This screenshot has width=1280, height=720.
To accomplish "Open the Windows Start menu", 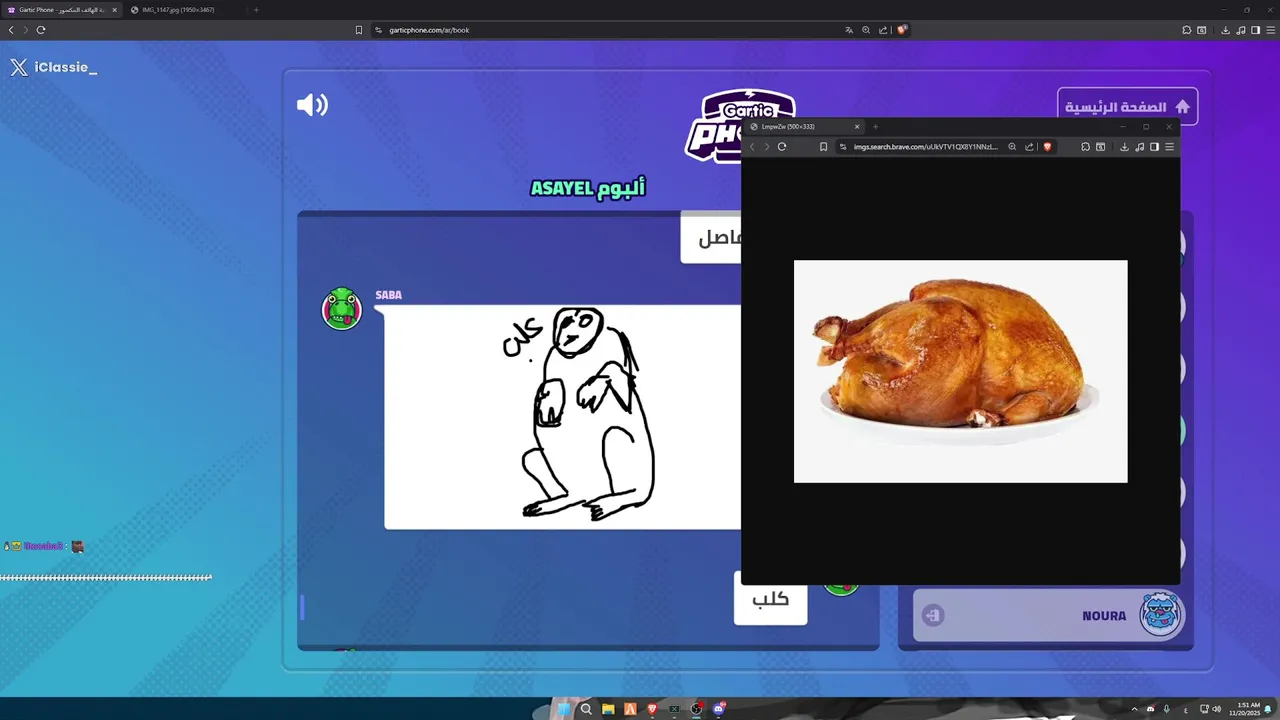I will pyautogui.click(x=564, y=709).
